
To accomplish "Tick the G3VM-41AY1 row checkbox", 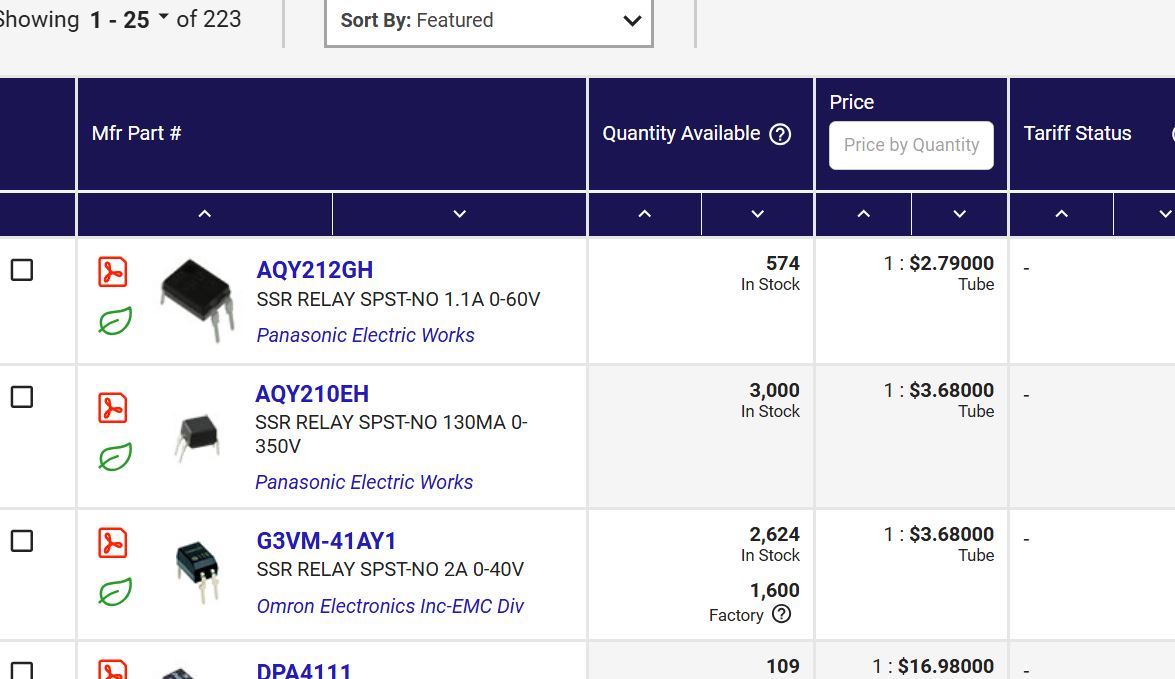I will point(22,541).
